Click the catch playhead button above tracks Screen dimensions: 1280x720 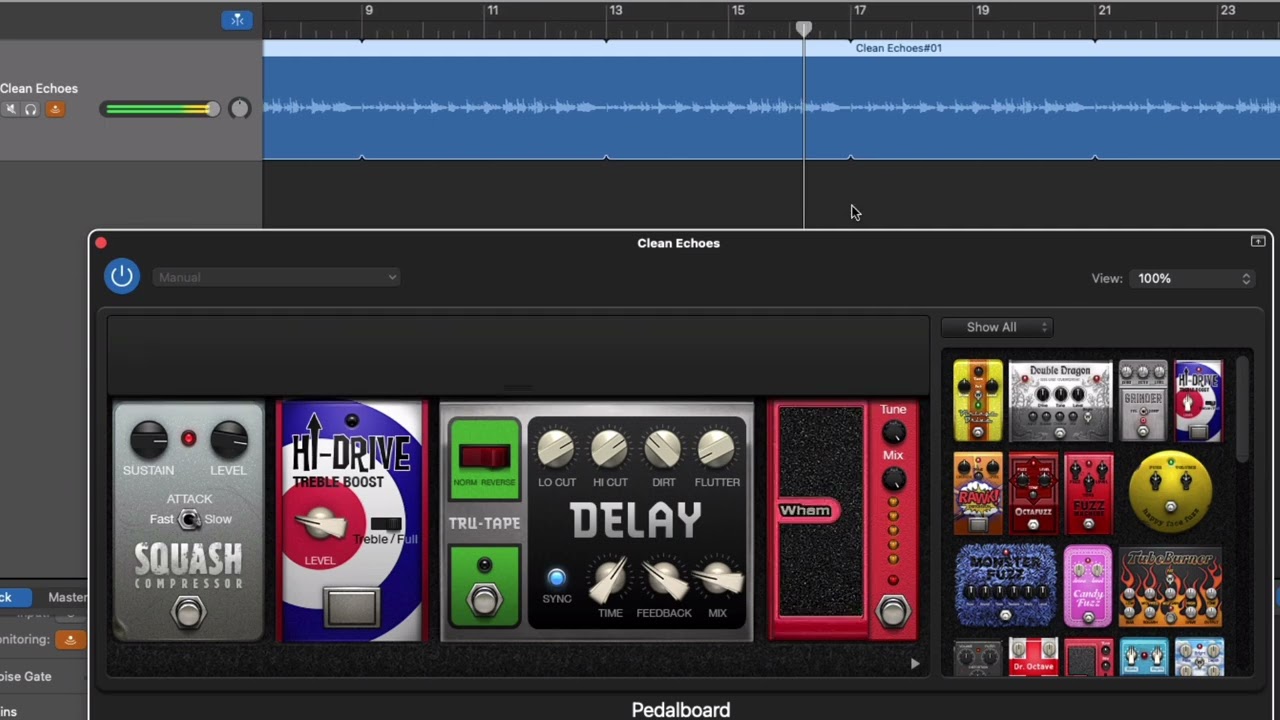tap(237, 20)
